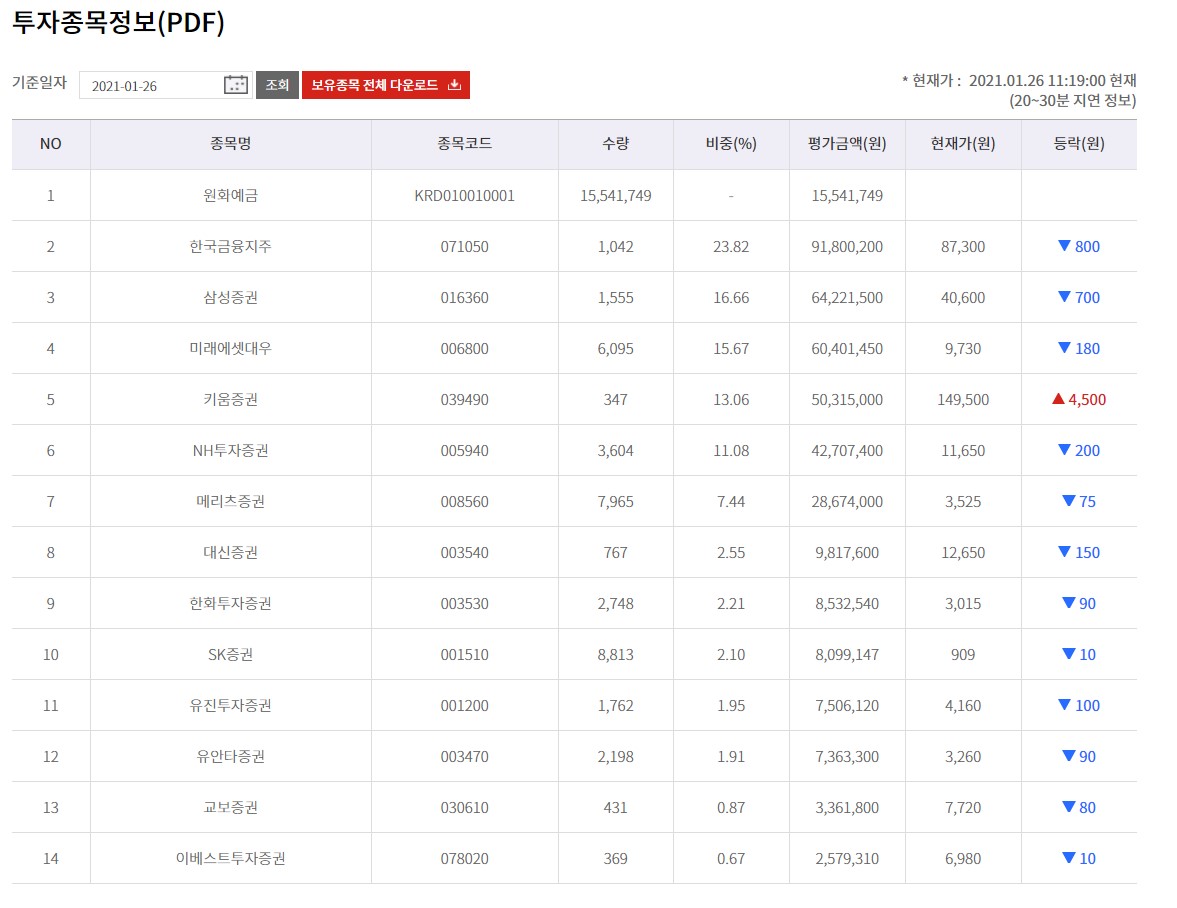Image resolution: width=1177 pixels, height=908 pixels.
Task: Click valuation amount 91,800,200
Action: [847, 247]
